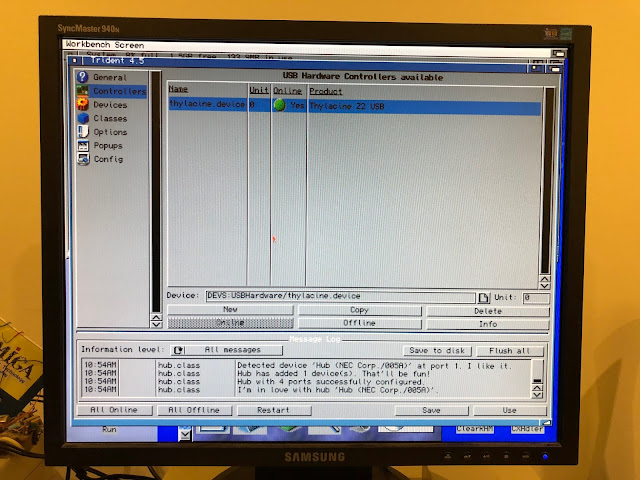This screenshot has height=480, width=640.
Task: Click the sidebar list scrollbar
Action: tap(156, 192)
